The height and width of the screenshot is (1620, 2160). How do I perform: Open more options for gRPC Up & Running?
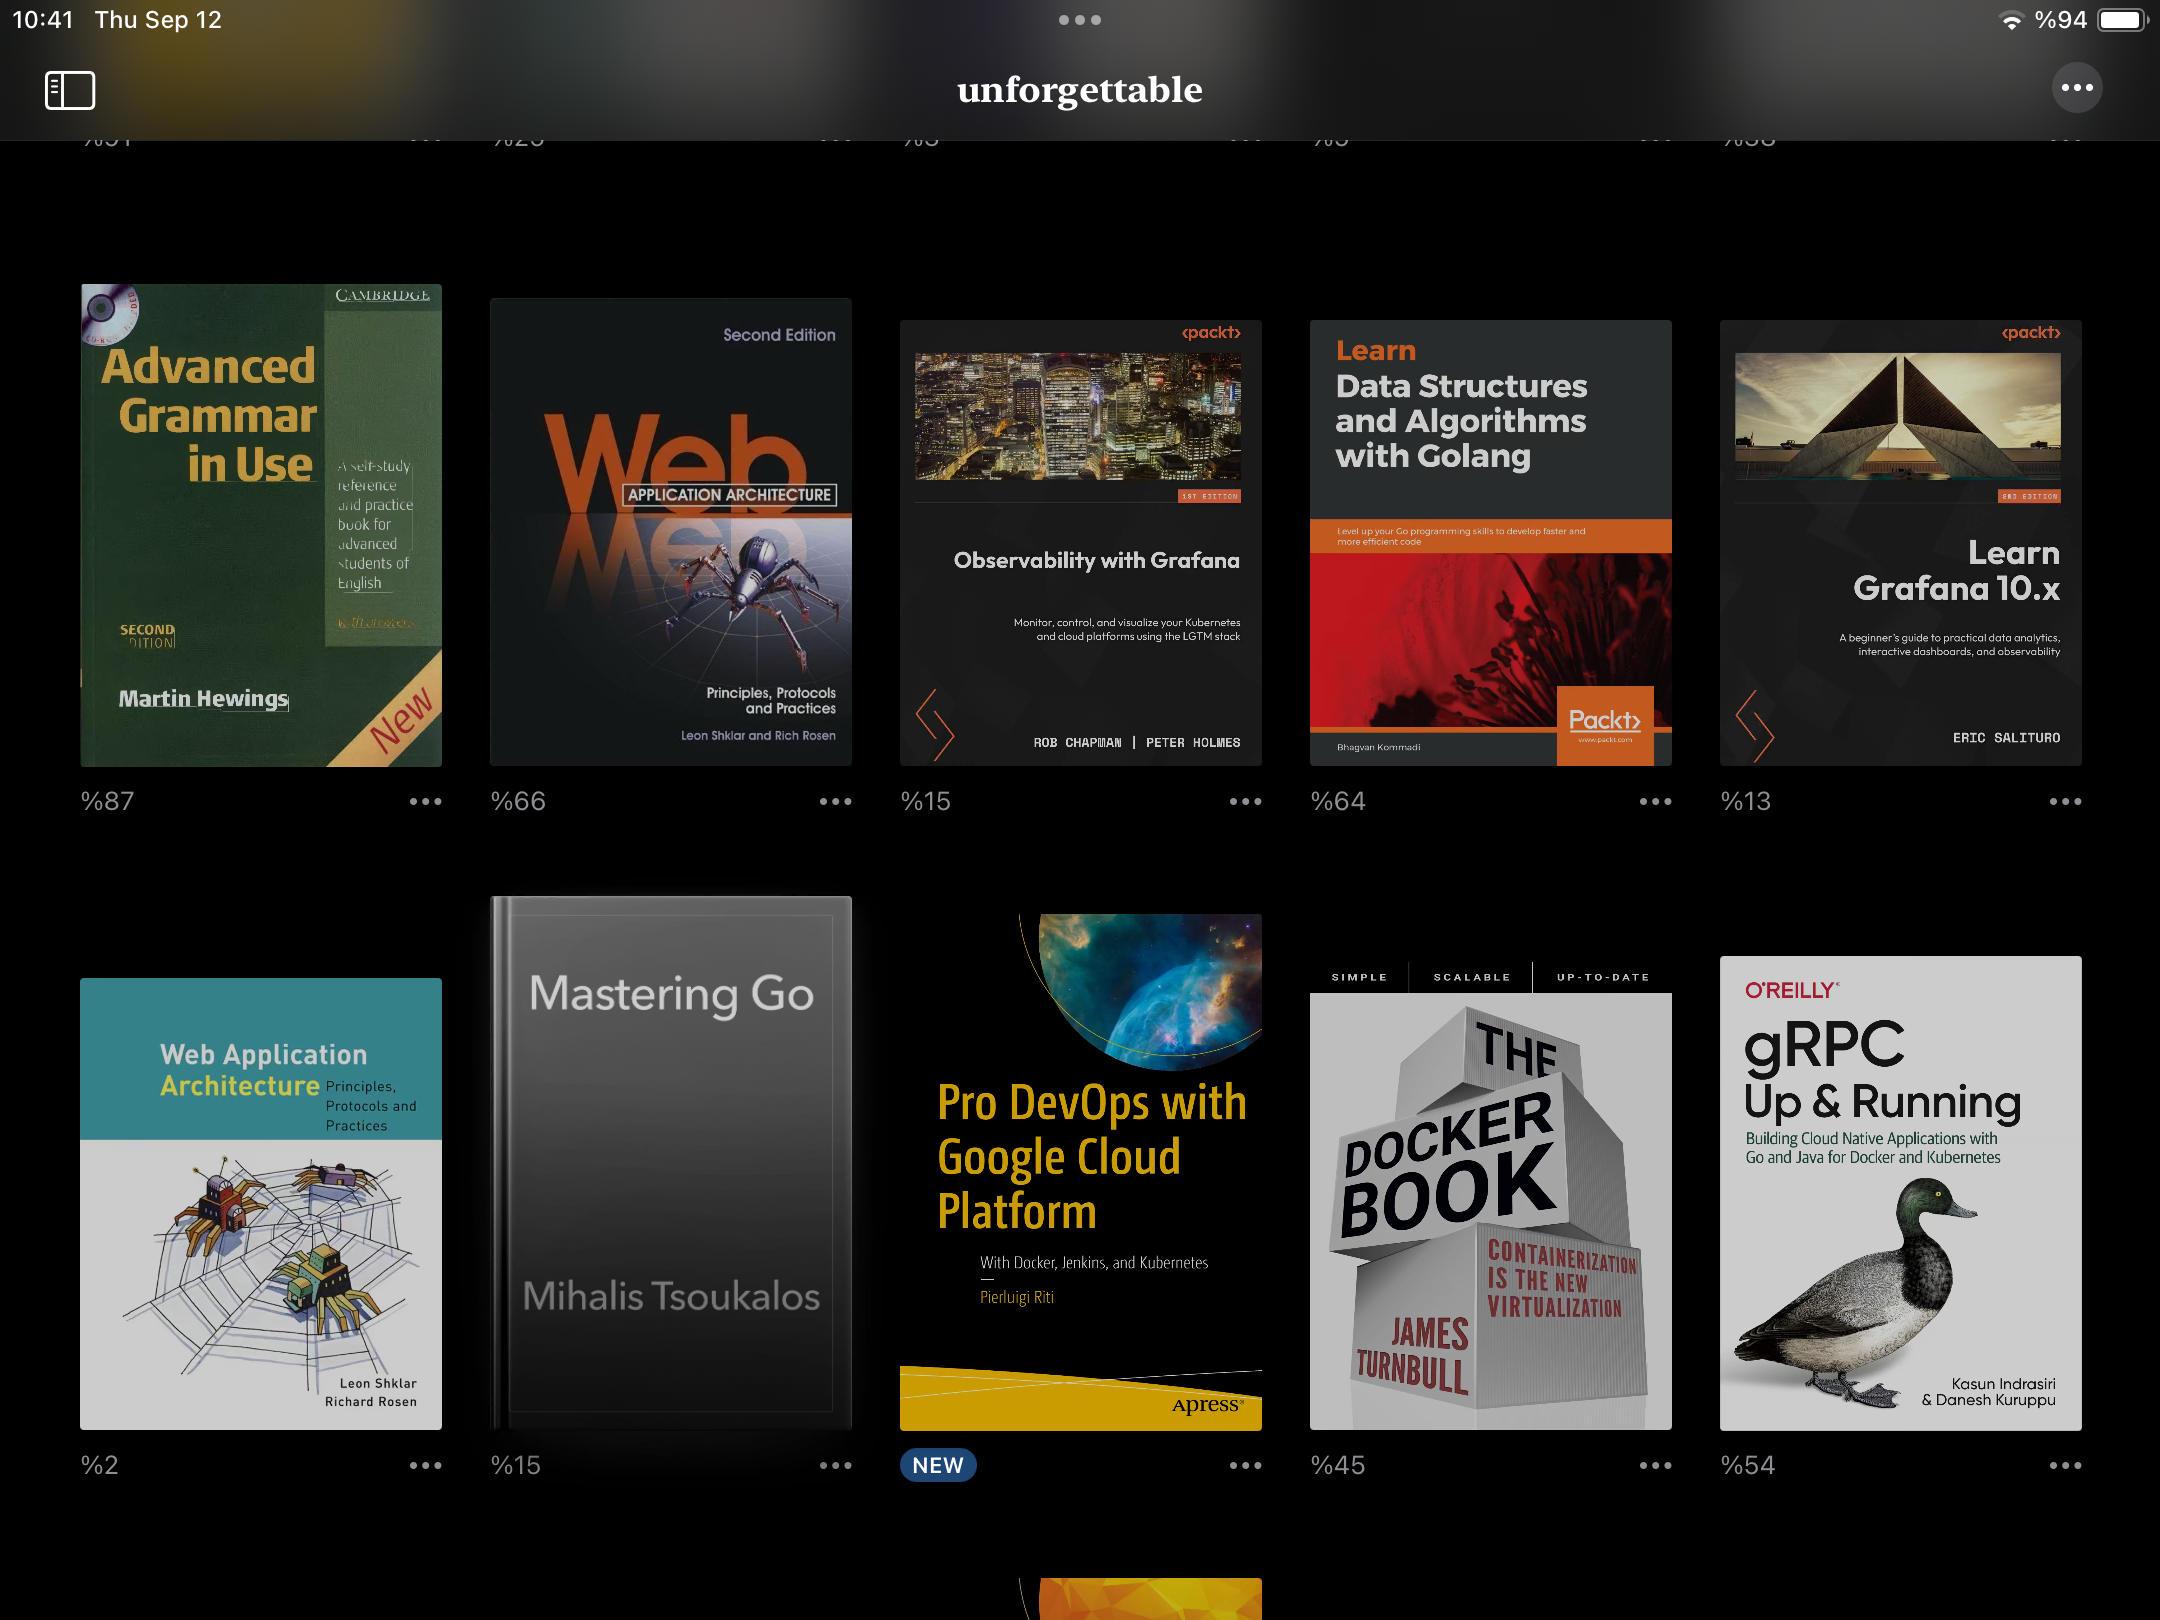[2065, 1465]
